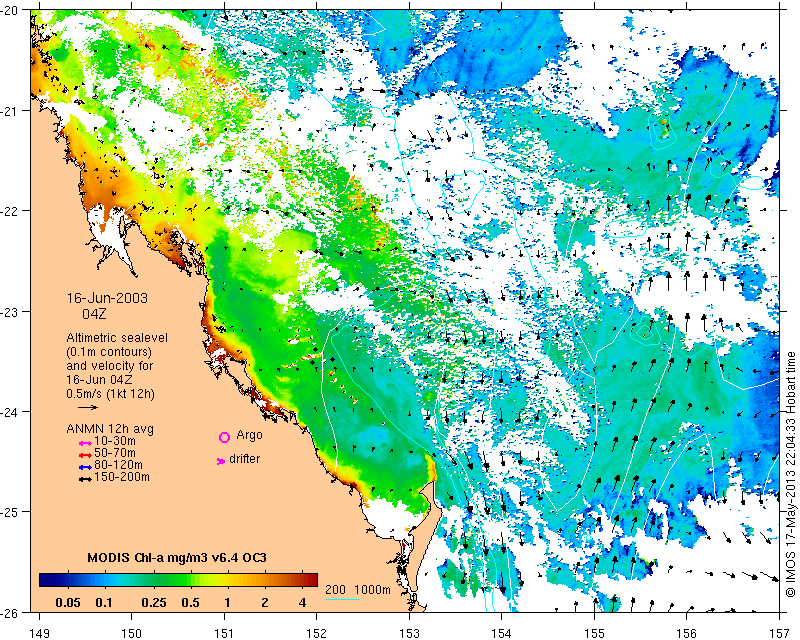The image size is (800, 640).
Task: Click the longitude label 151
Action: 224,633
